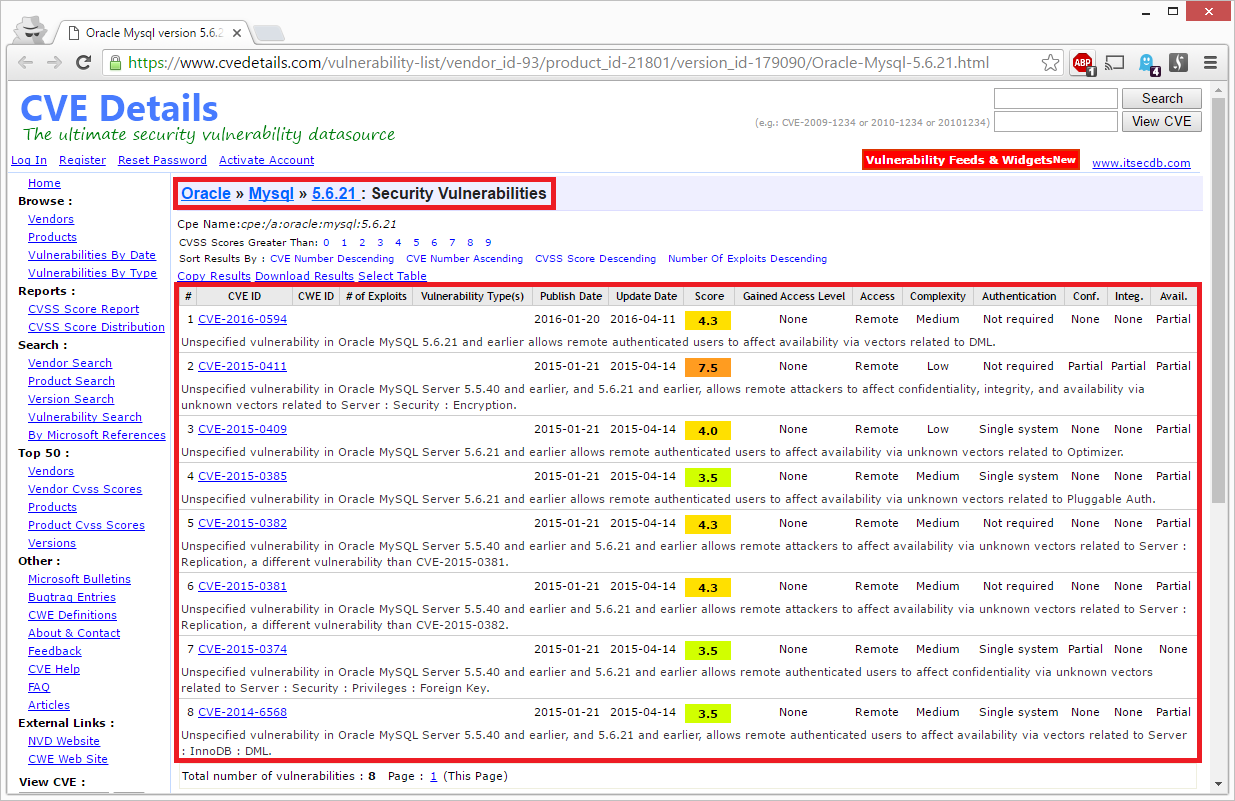Open CWE Definitions link

click(x=72, y=615)
